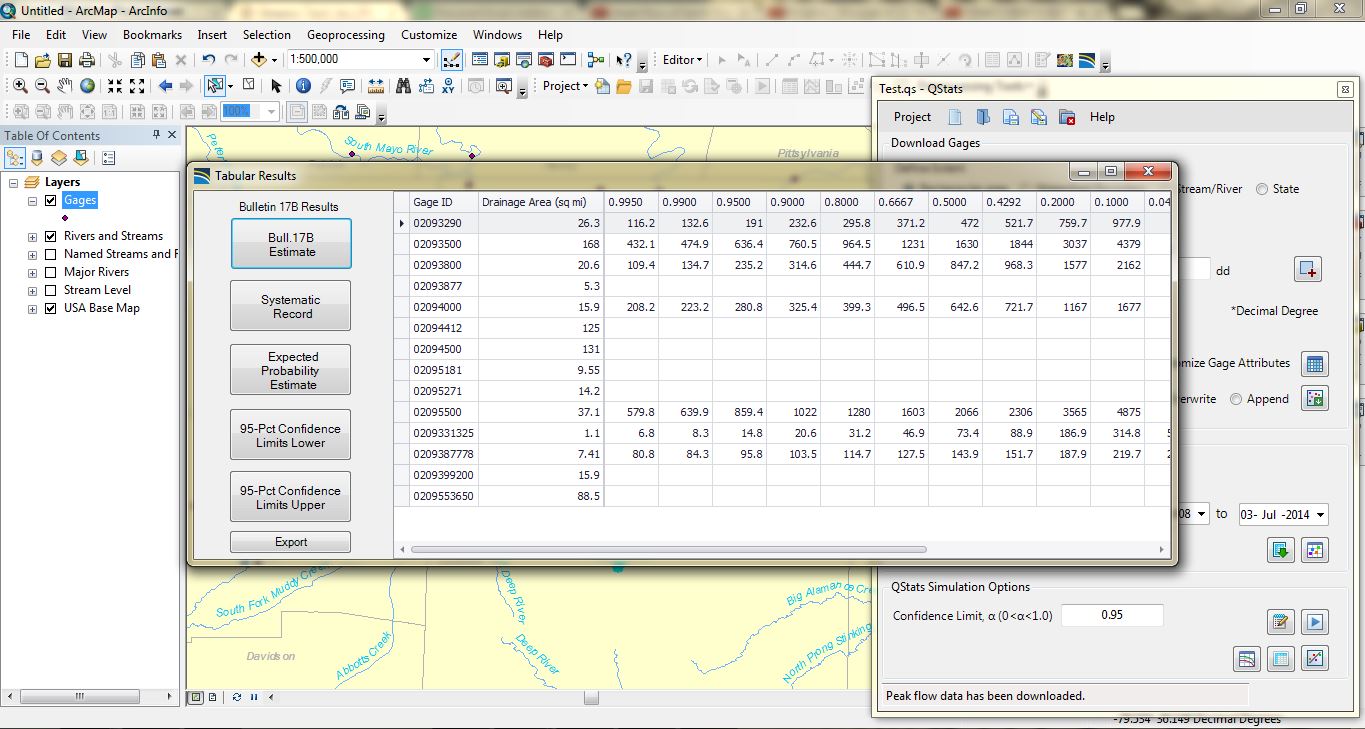
Task: Open the Geoprocessing menu
Action: click(346, 34)
